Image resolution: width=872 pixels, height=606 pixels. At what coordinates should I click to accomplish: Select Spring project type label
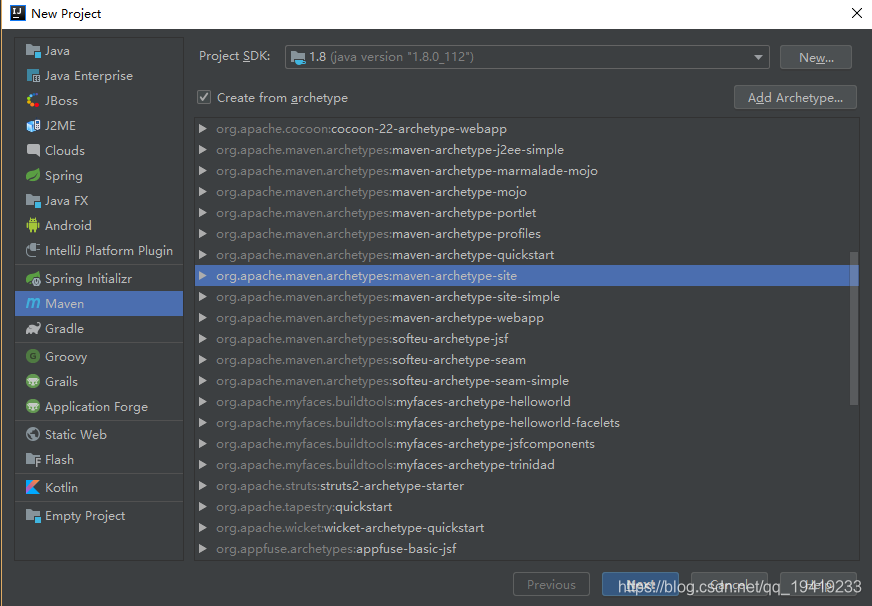64,176
